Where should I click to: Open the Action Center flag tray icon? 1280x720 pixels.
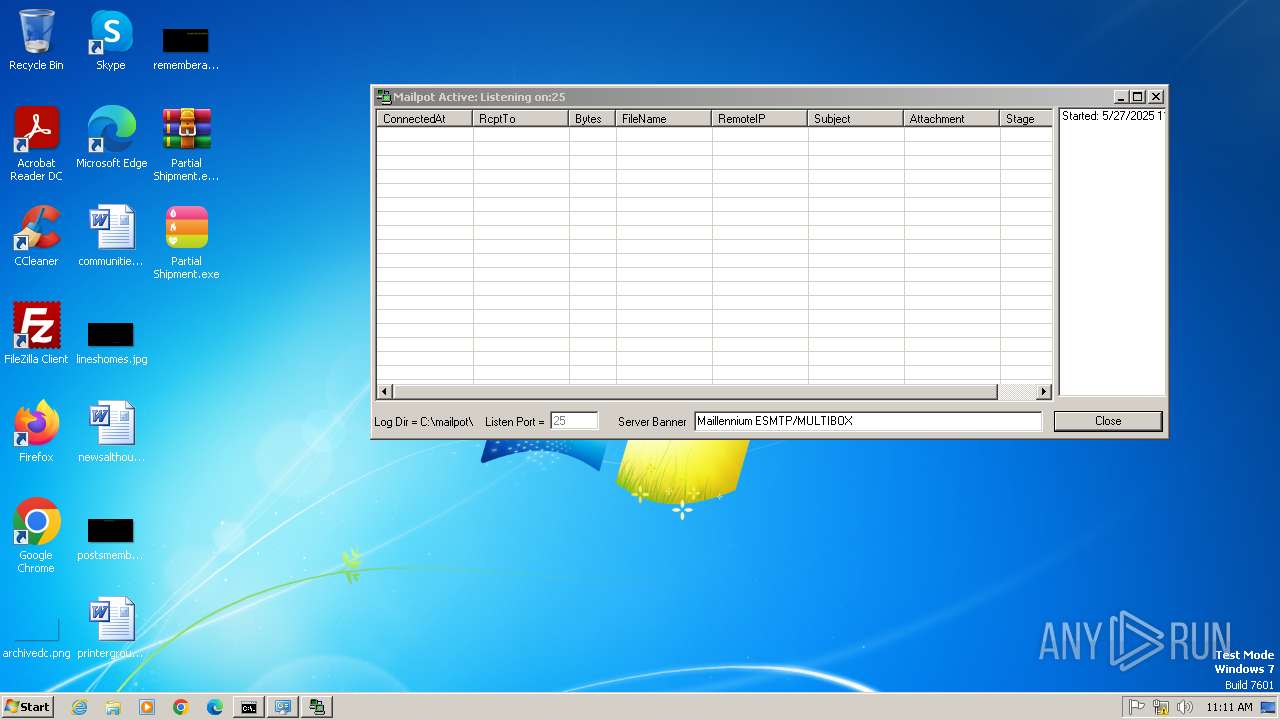coord(1136,707)
